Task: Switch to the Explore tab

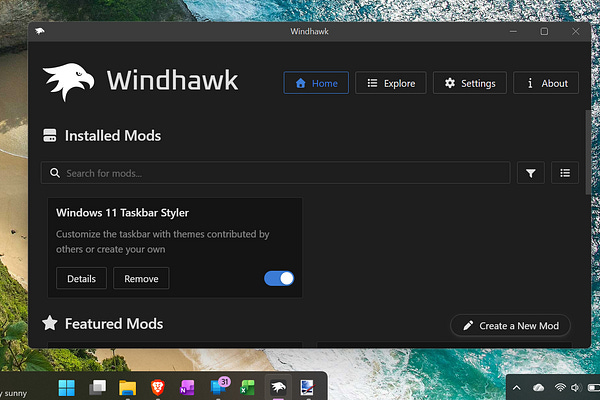Action: point(391,83)
